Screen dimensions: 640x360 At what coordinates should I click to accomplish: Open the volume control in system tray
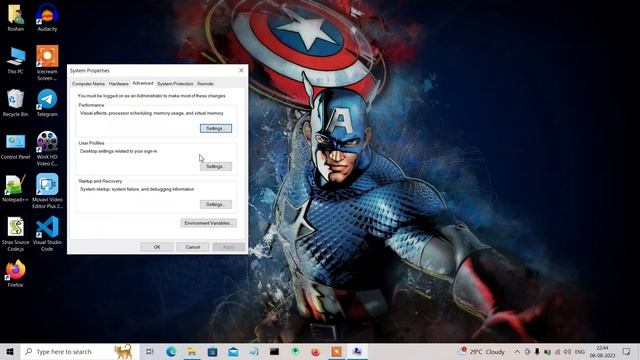click(x=567, y=351)
